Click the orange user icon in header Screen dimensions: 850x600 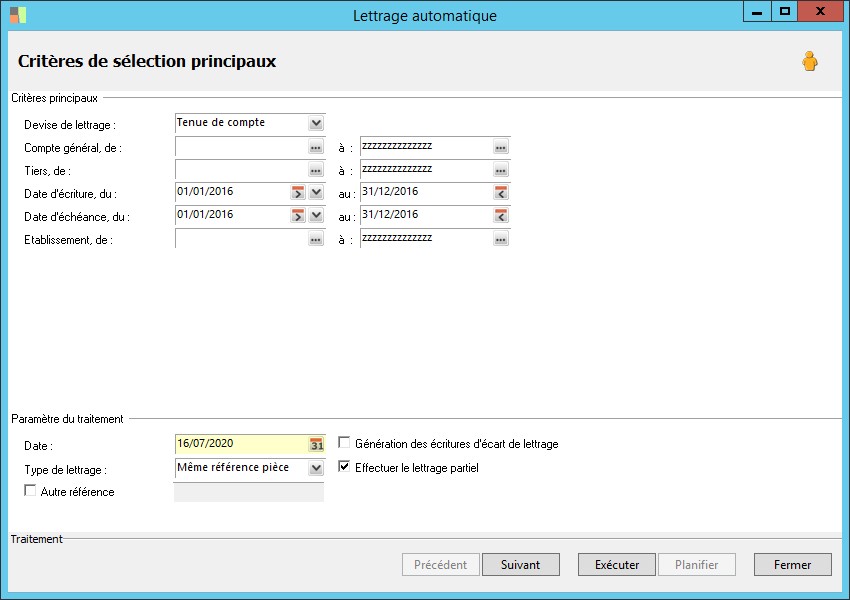click(x=809, y=62)
